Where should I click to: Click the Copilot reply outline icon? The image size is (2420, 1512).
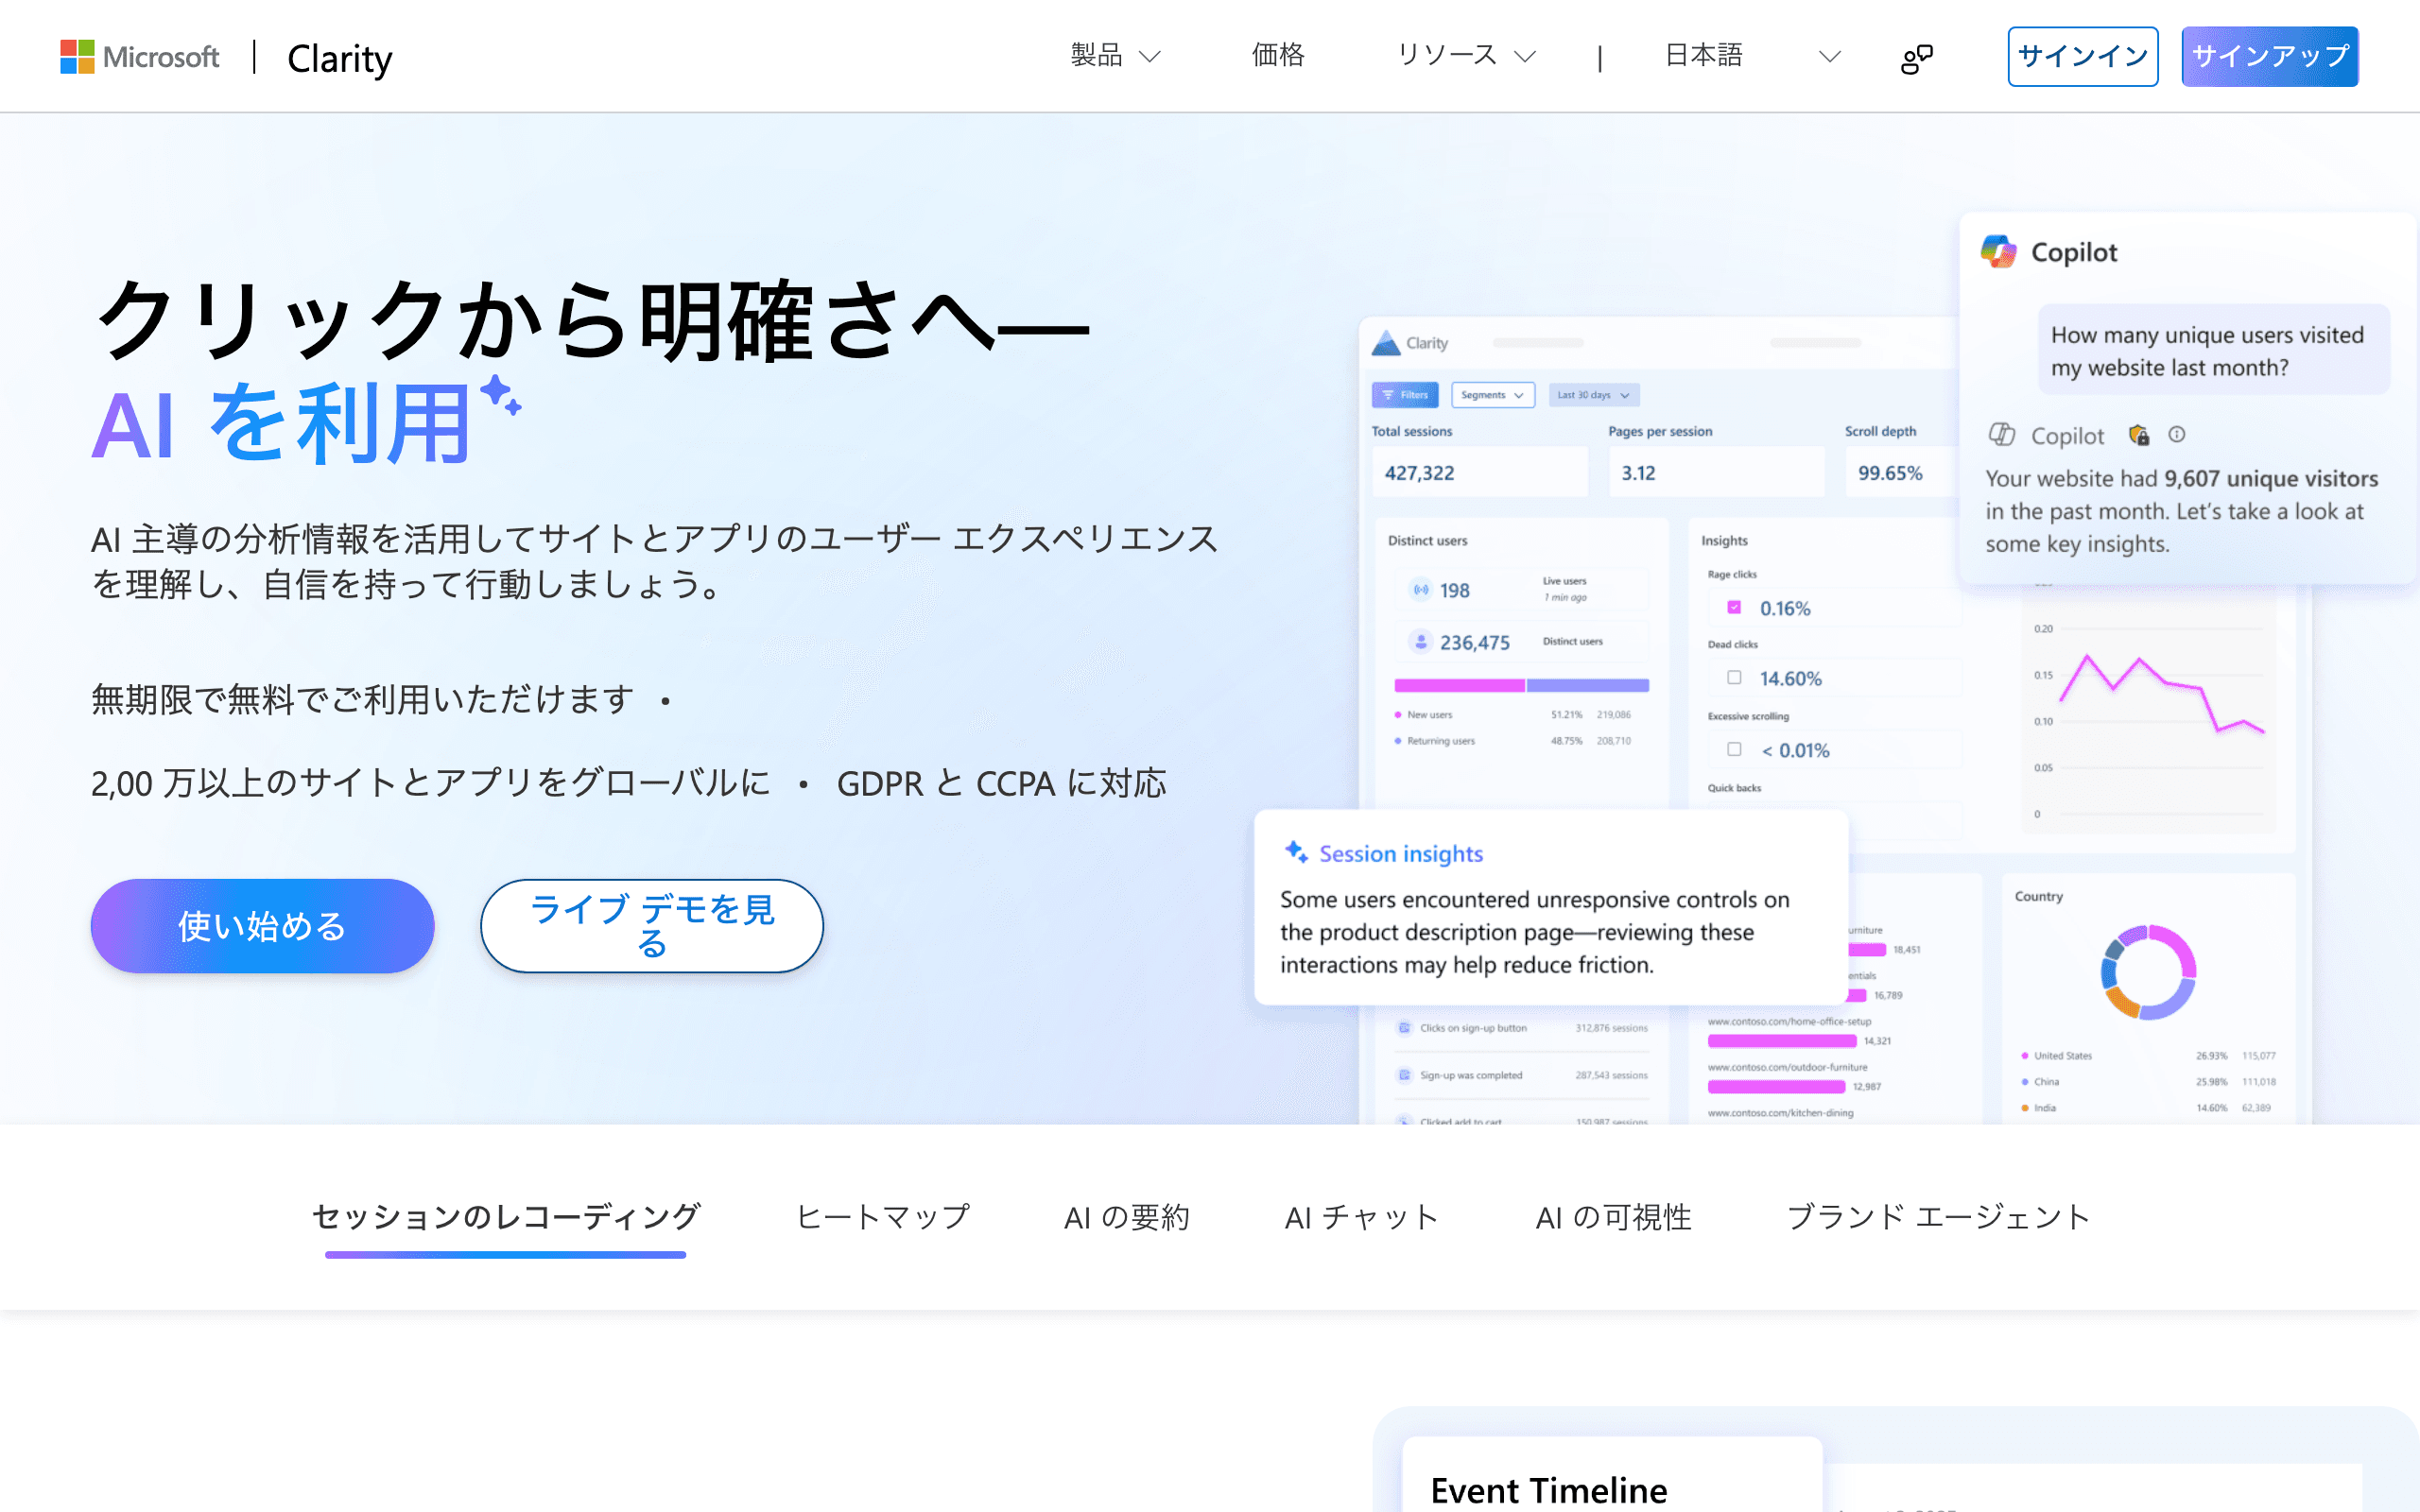2001,434
